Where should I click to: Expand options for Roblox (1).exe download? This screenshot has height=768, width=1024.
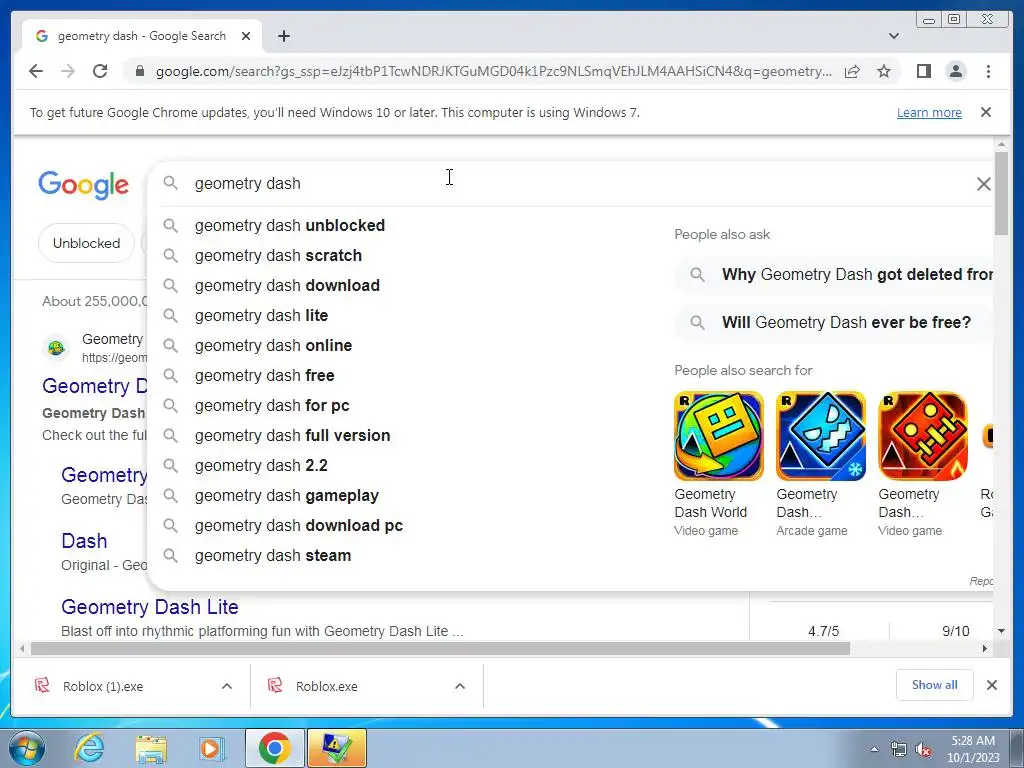coord(227,686)
